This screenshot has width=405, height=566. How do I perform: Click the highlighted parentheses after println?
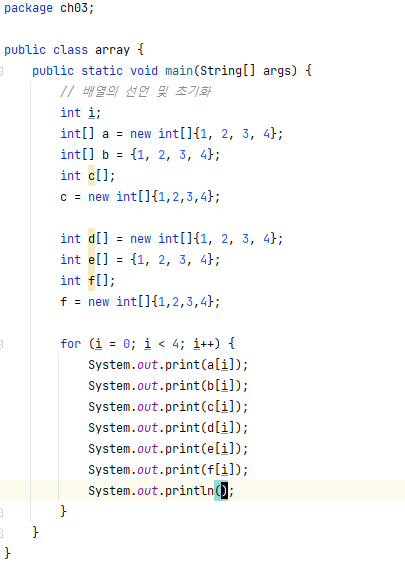(221, 491)
